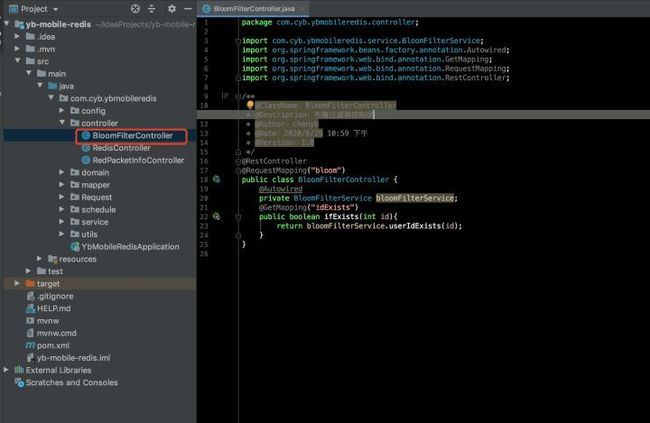The width and height of the screenshot is (650, 423).
Task: Expand the .mvn folder
Action: 17,49
